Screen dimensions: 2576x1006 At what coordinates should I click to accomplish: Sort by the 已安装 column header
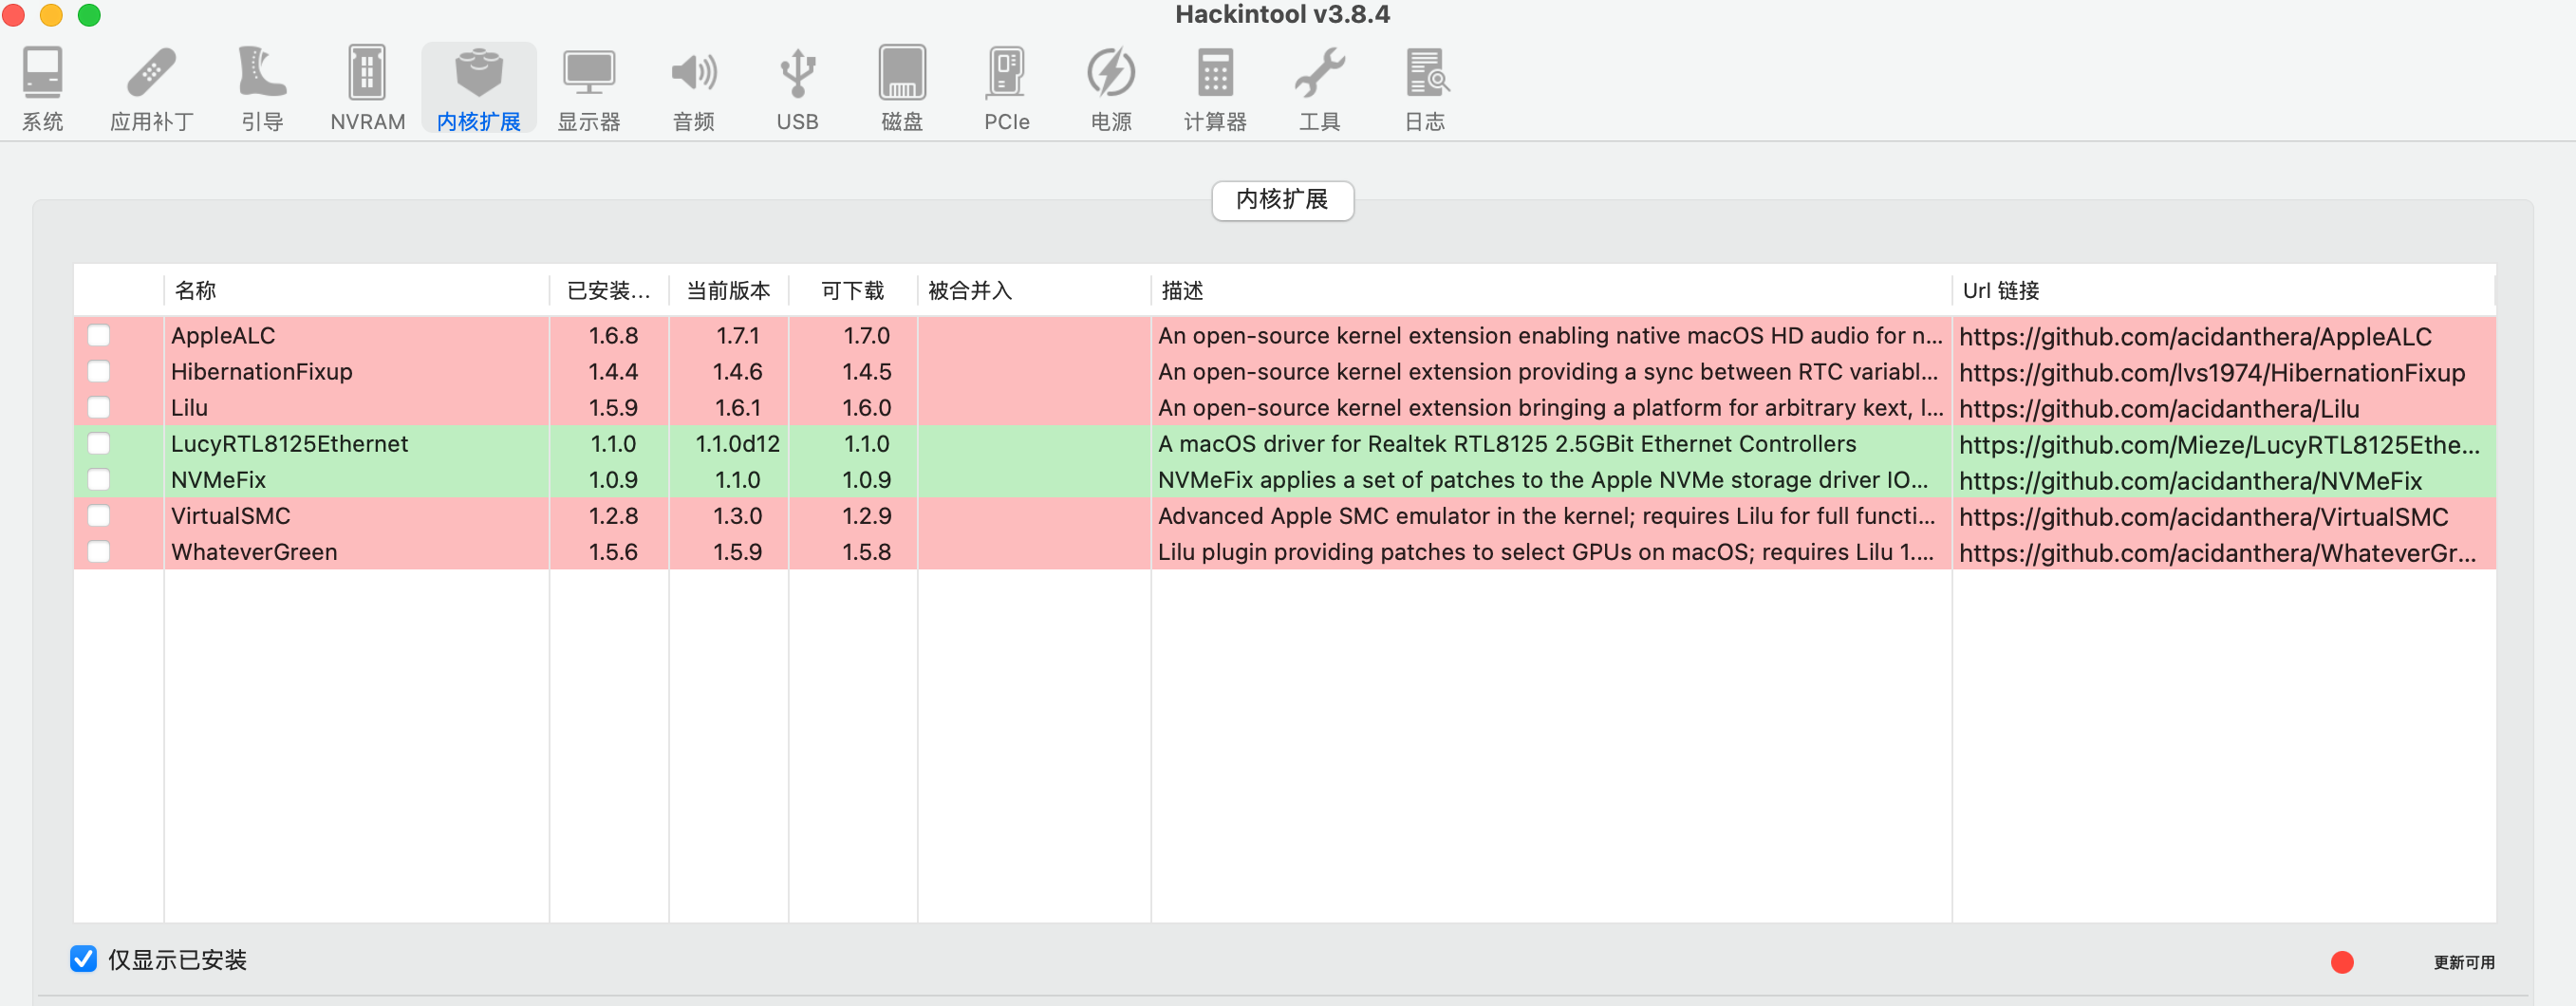(x=609, y=290)
